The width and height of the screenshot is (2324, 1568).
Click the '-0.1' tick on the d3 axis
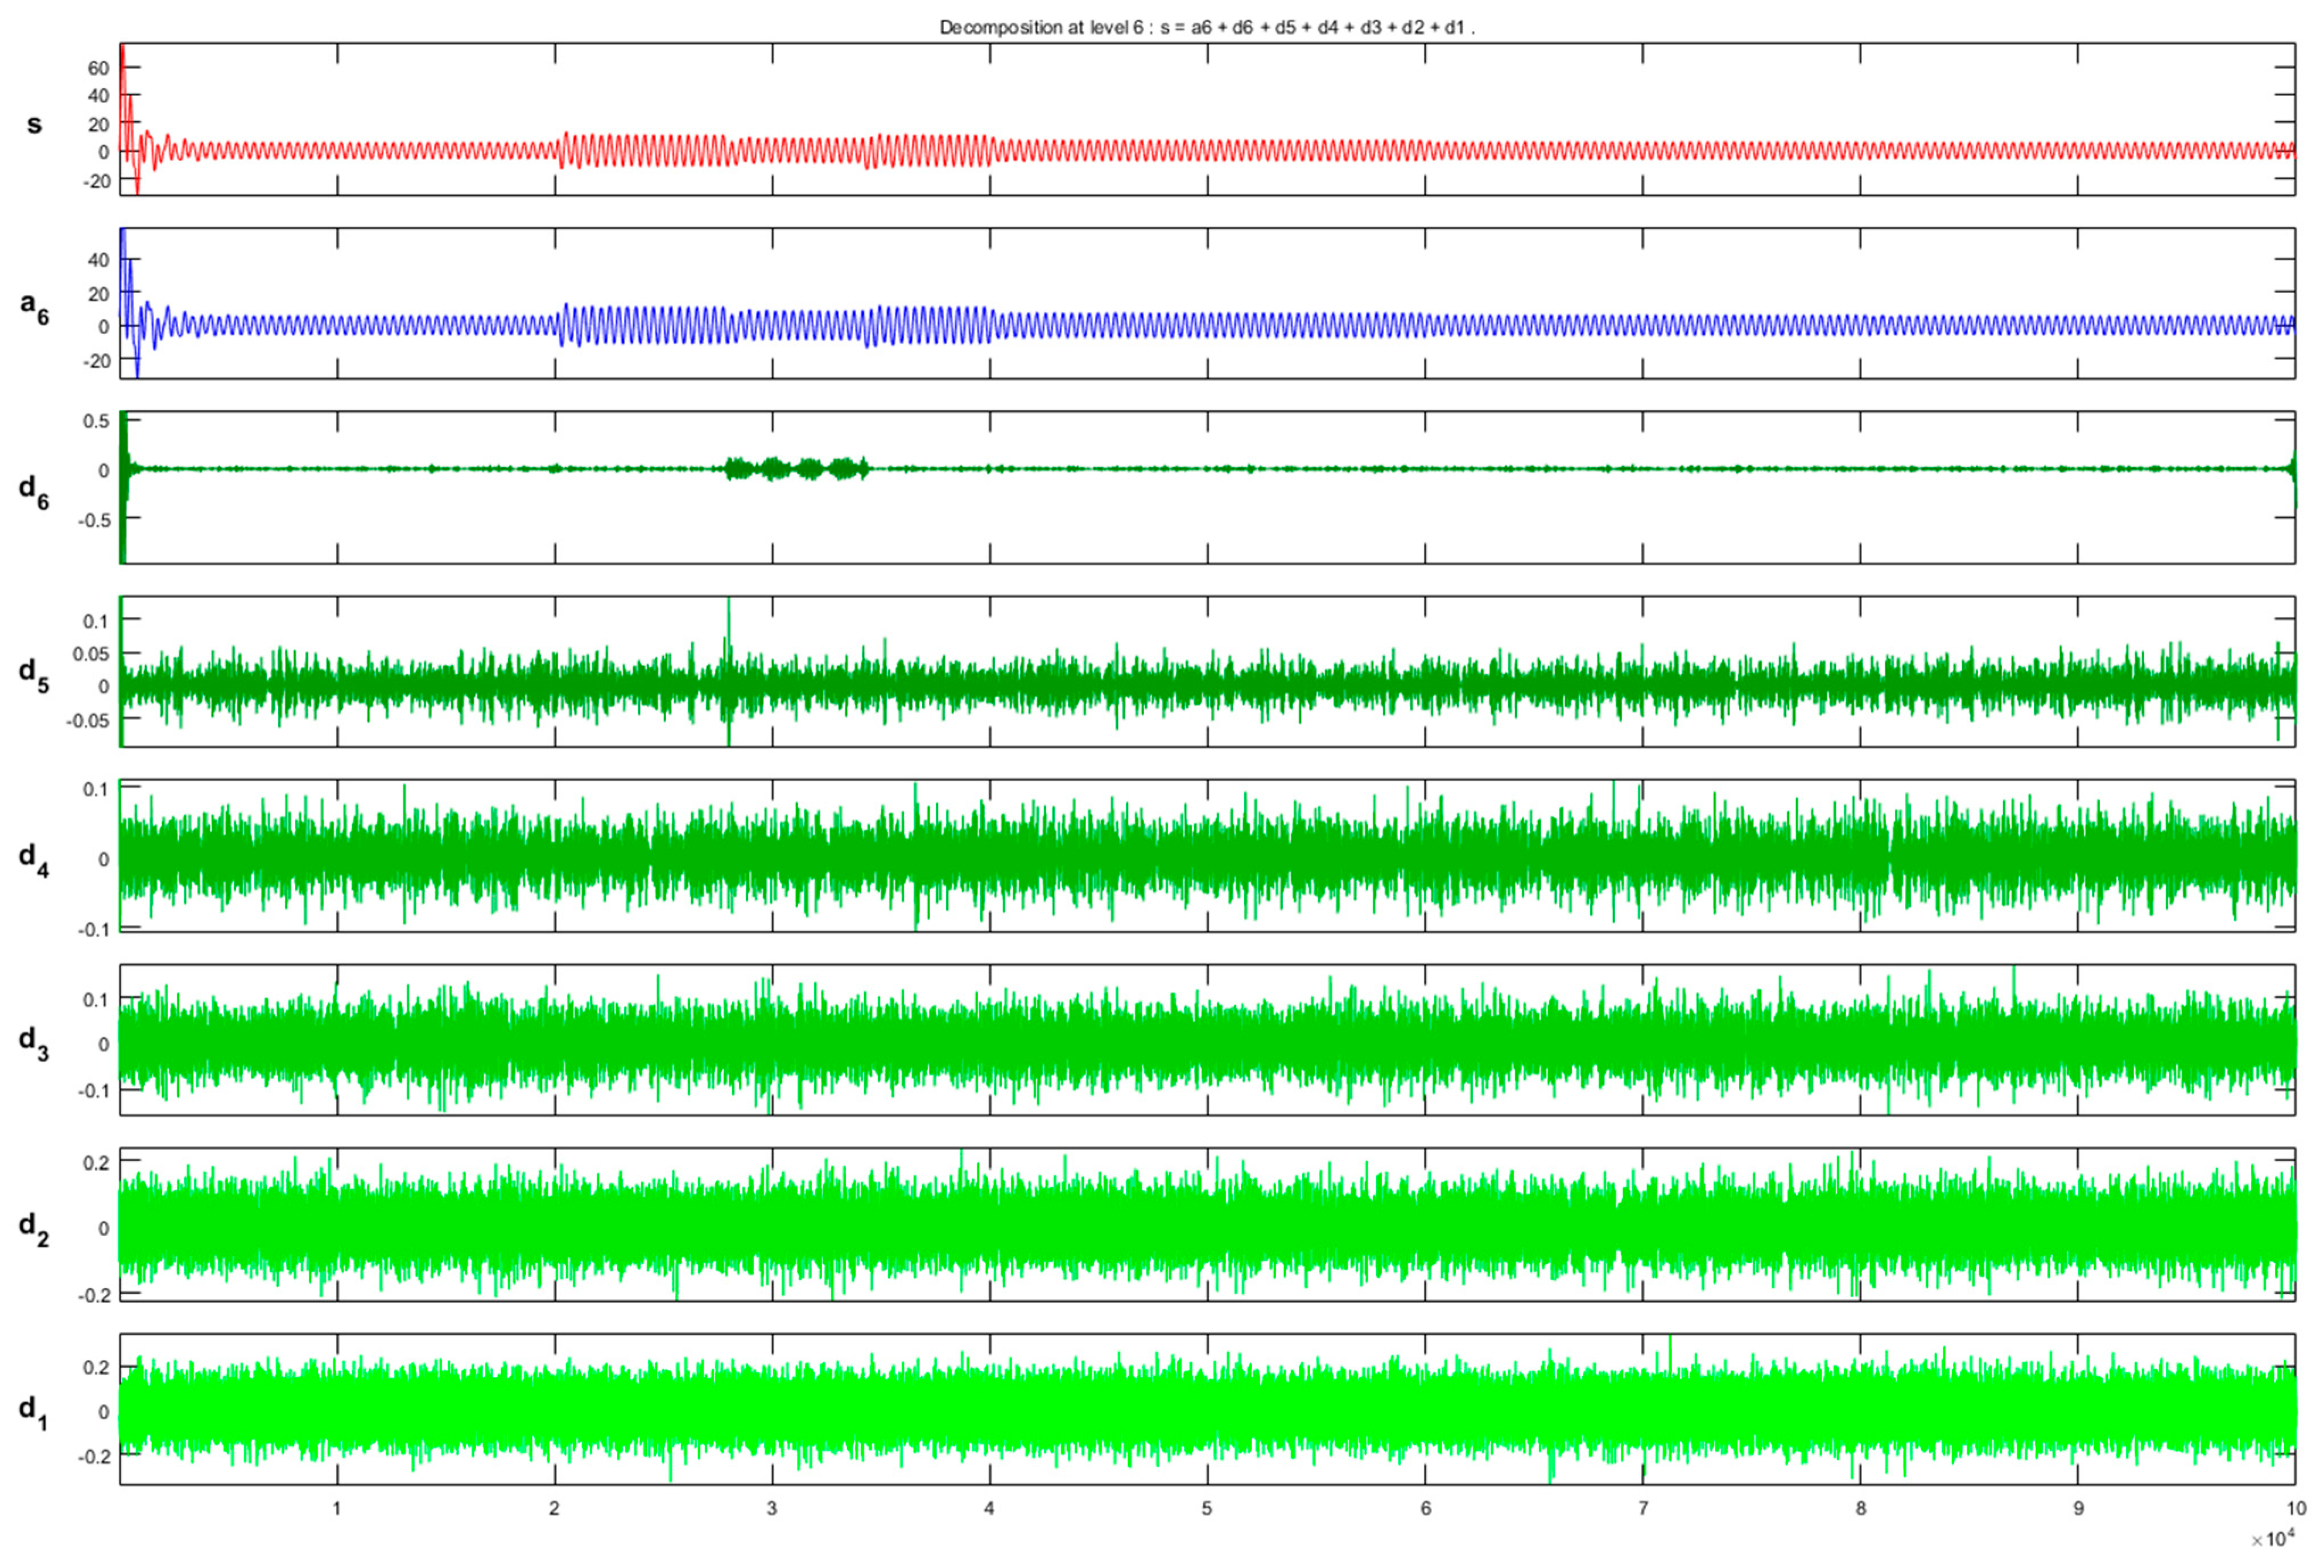click(93, 1090)
